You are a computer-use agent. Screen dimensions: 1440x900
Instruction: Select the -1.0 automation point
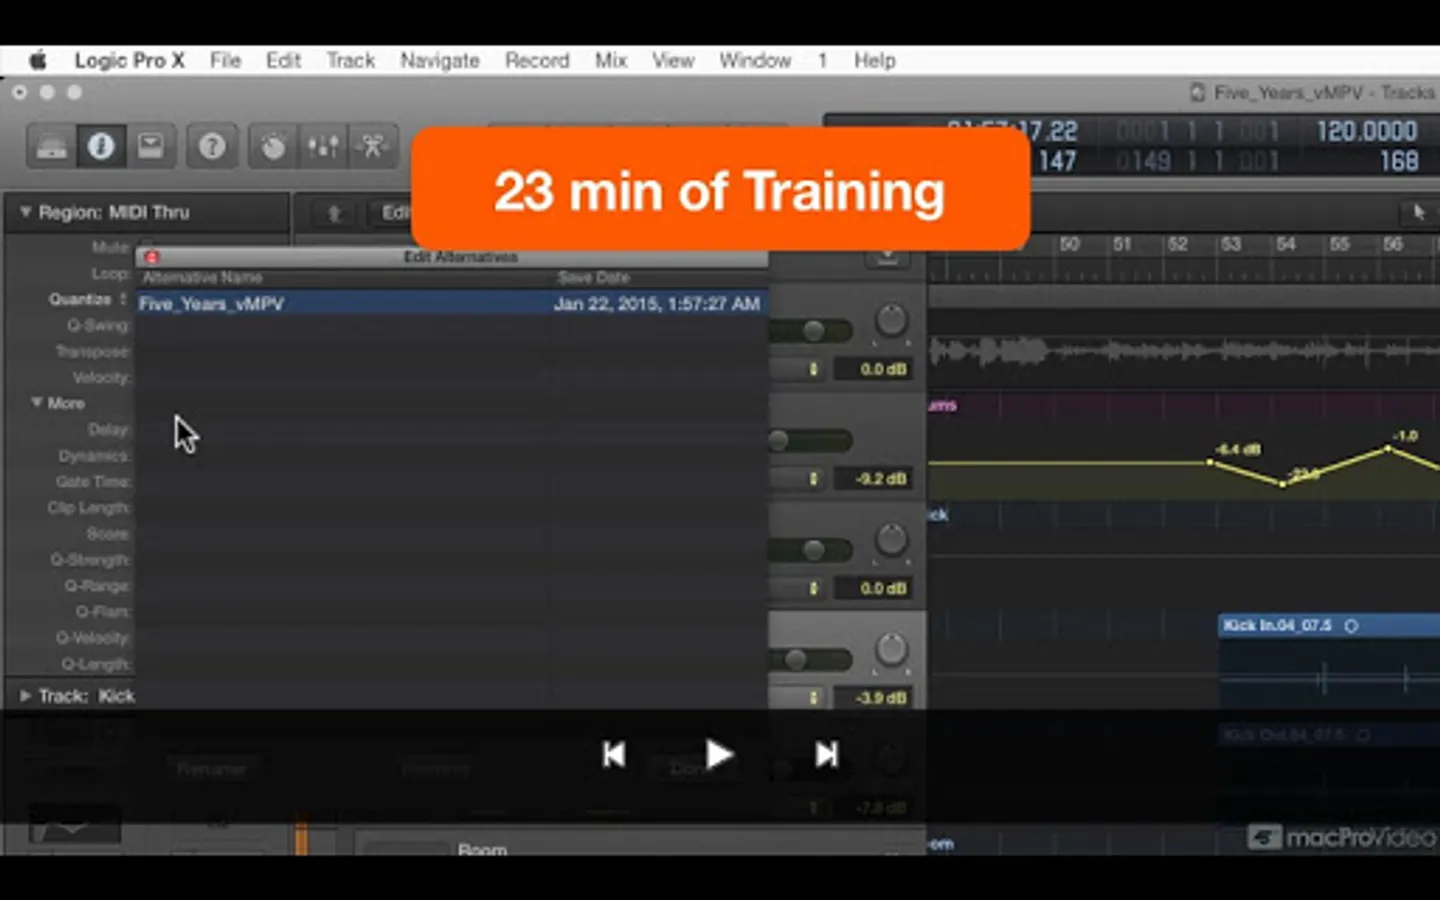(x=1387, y=449)
